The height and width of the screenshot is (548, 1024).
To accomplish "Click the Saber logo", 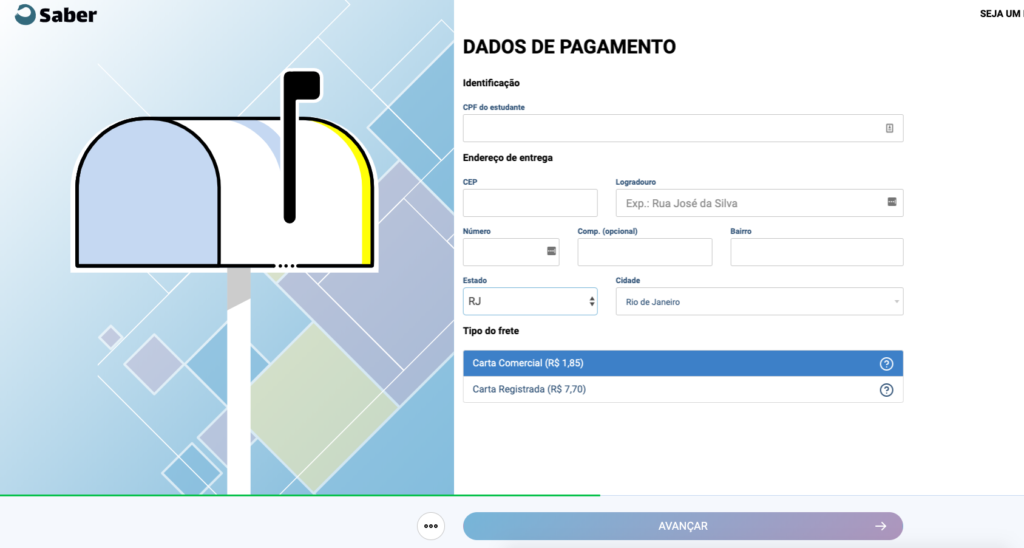I will [x=56, y=14].
